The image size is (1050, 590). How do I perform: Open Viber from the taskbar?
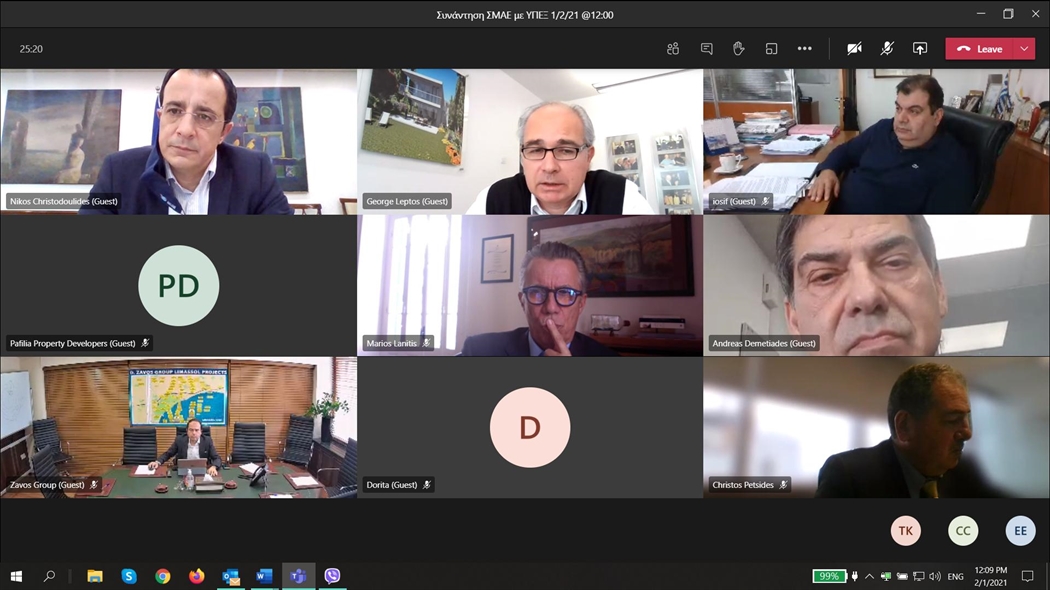(x=332, y=576)
